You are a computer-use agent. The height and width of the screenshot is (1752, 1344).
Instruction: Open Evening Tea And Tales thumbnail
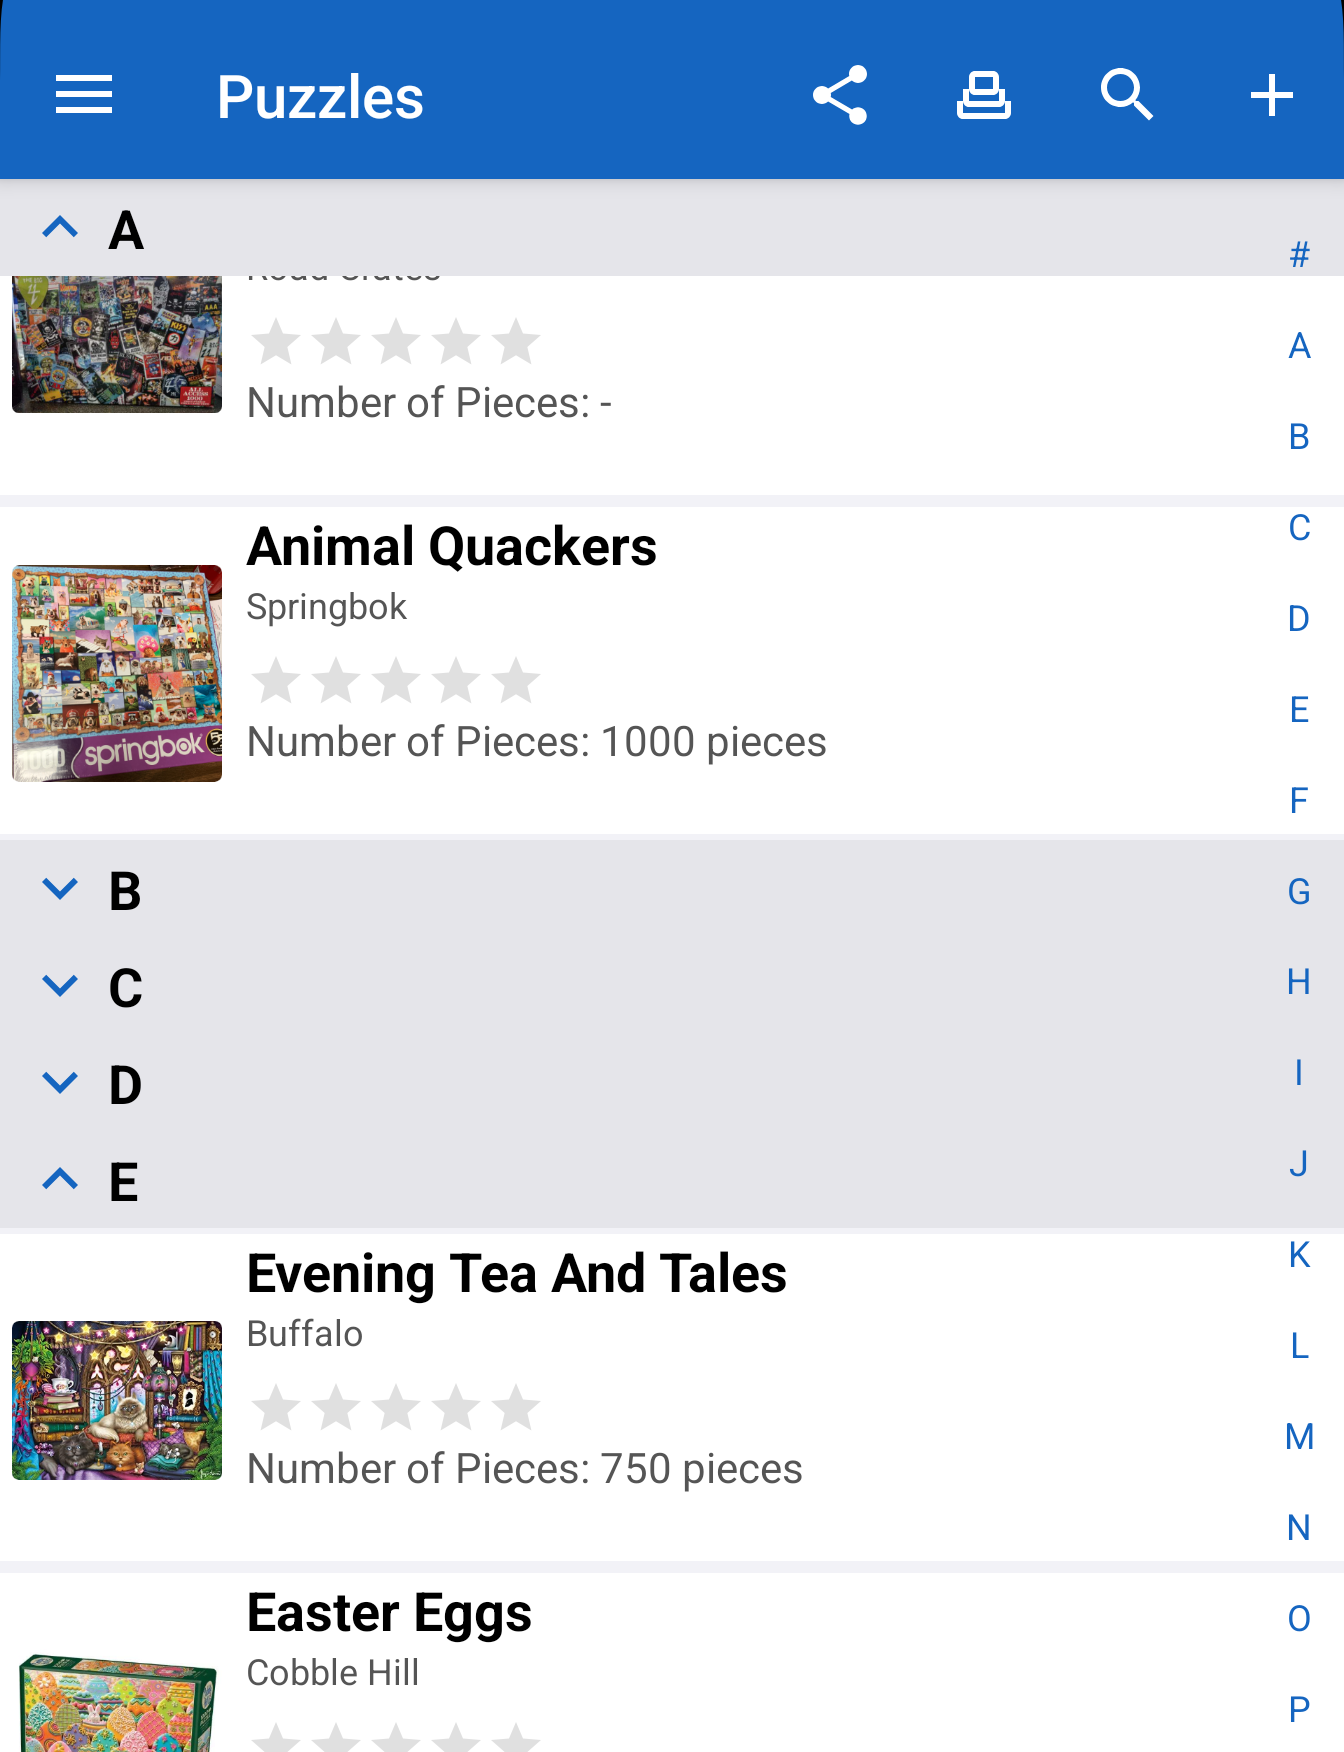(x=117, y=1400)
